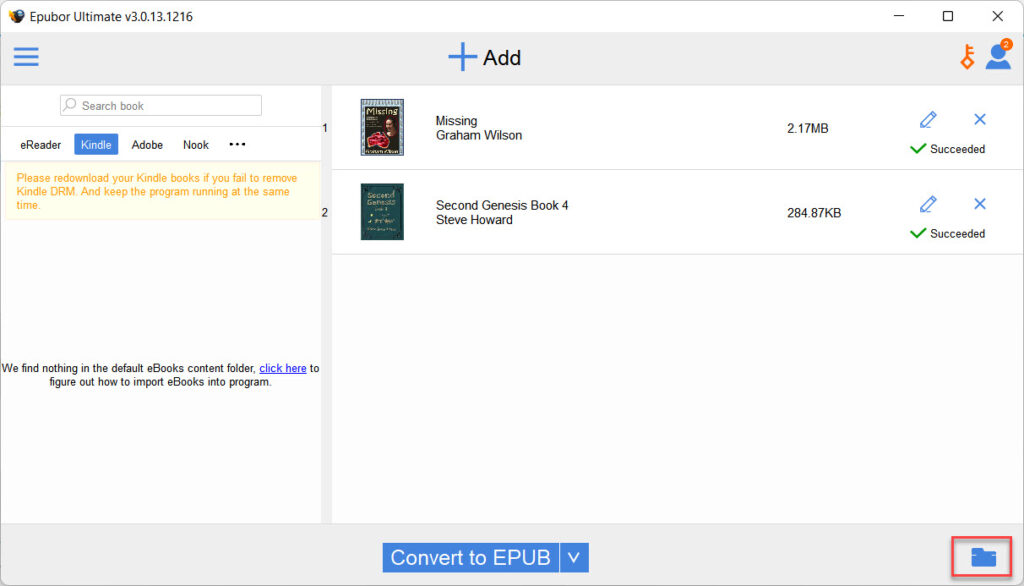Open the Nook tab
Image resolution: width=1024 pixels, height=586 pixels.
[196, 145]
